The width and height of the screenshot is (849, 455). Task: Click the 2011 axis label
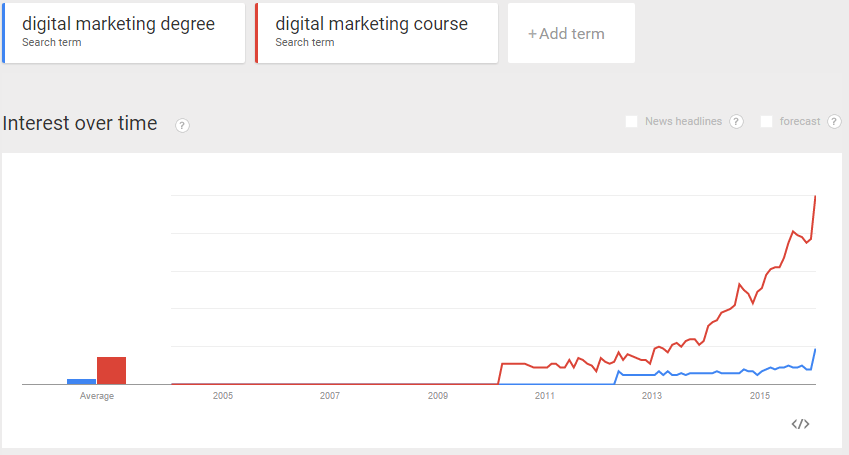545,396
